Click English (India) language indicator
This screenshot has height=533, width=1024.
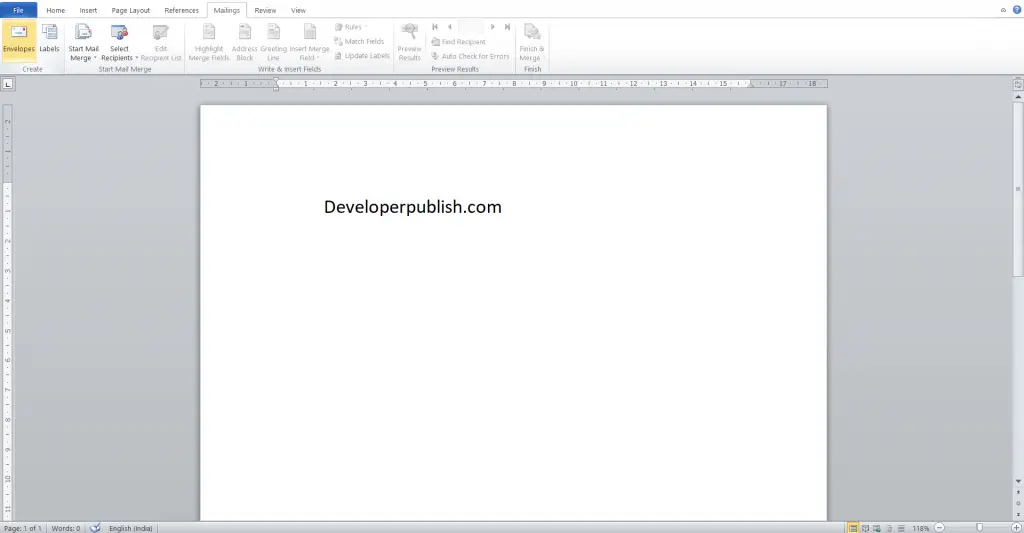click(x=131, y=528)
